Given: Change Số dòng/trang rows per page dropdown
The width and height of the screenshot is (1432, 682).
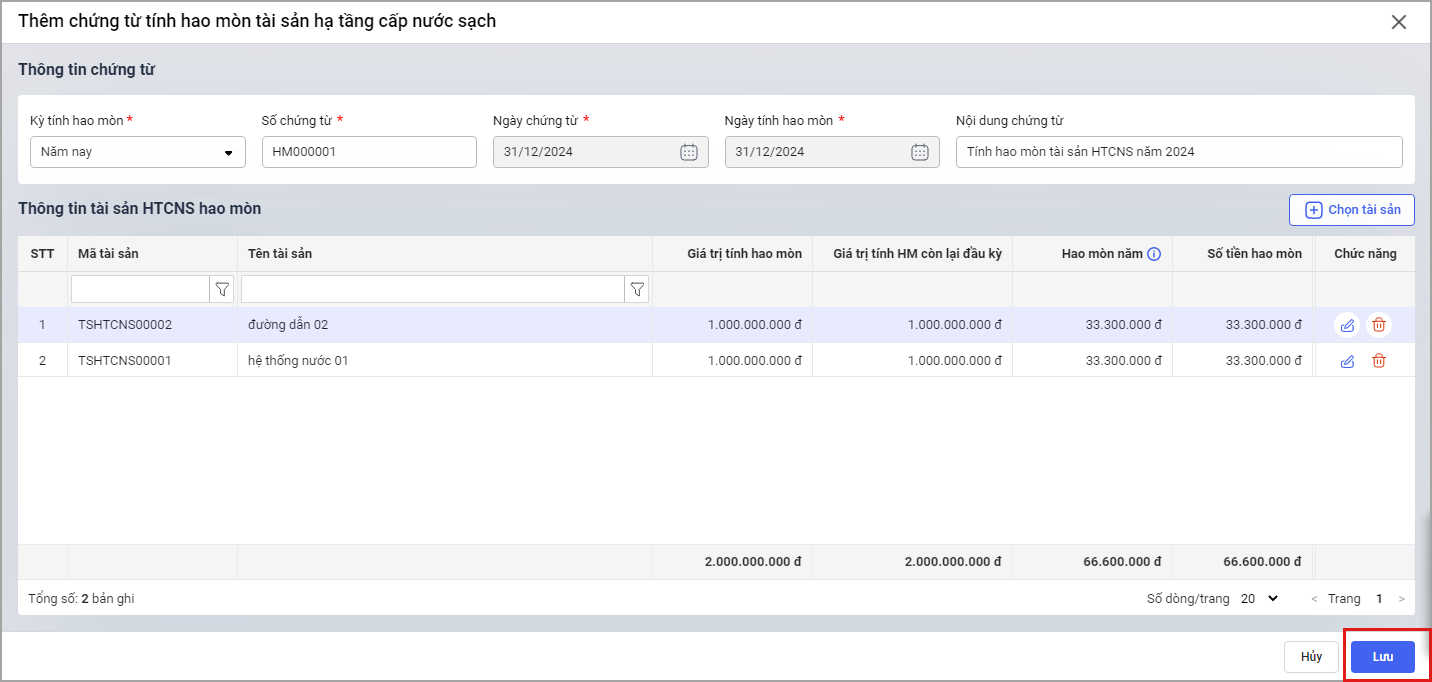Looking at the screenshot, I should [1260, 599].
